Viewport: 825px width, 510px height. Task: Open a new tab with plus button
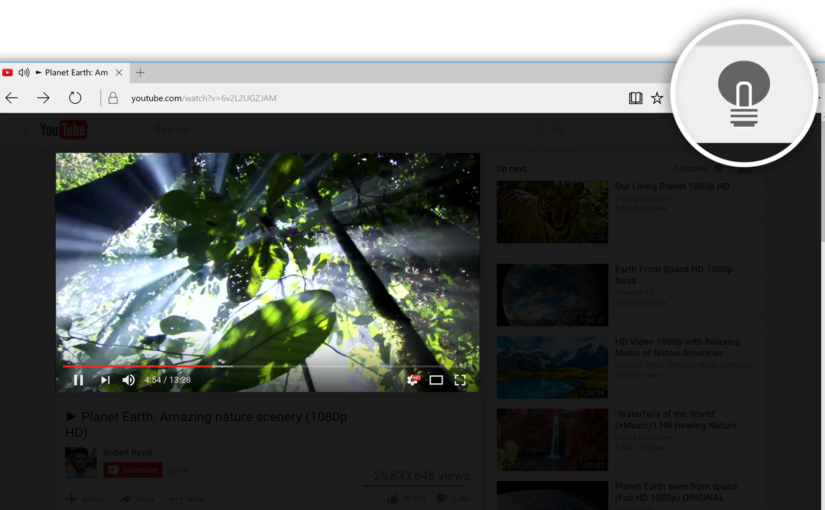[140, 73]
